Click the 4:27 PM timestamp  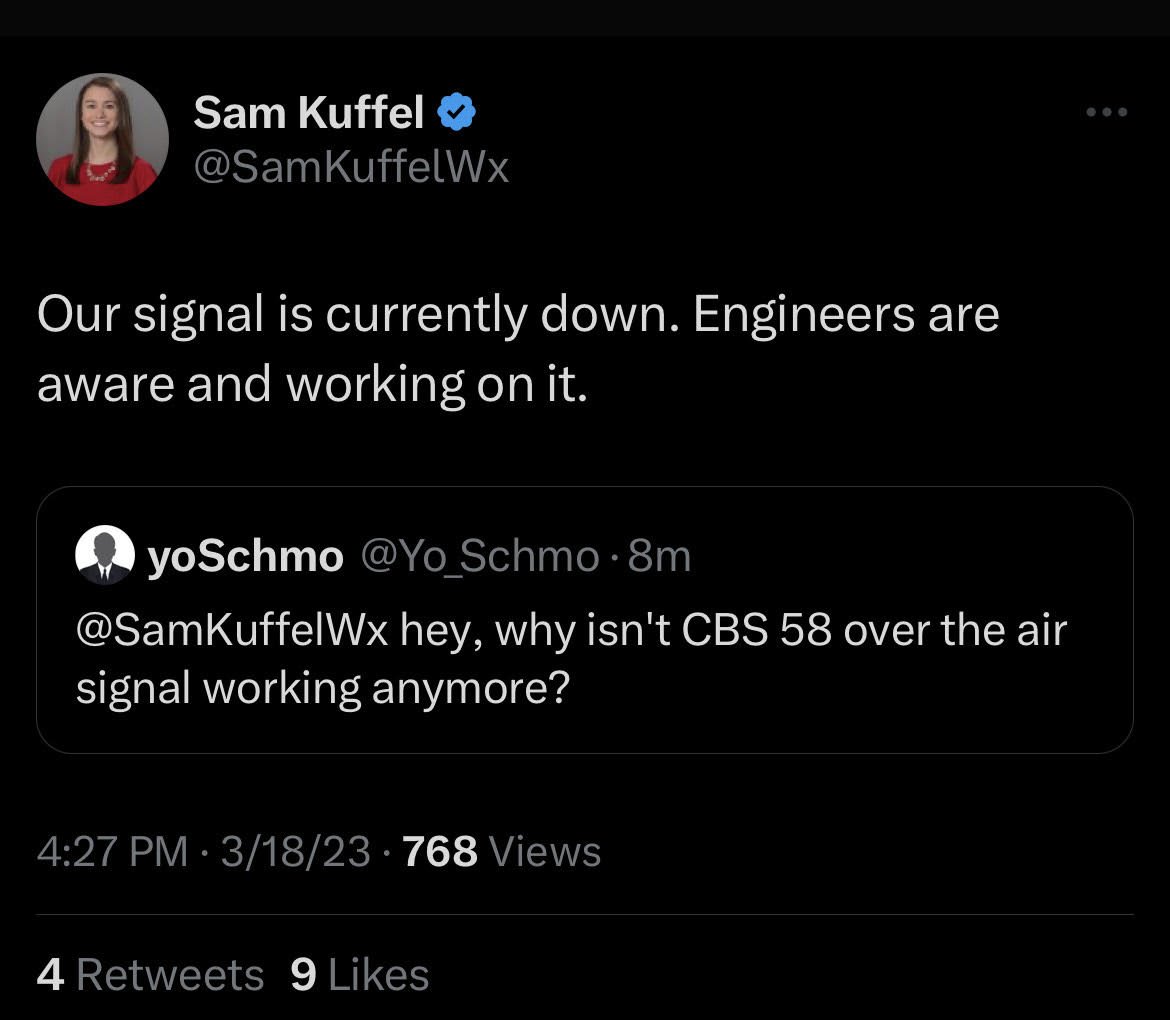tap(112, 852)
